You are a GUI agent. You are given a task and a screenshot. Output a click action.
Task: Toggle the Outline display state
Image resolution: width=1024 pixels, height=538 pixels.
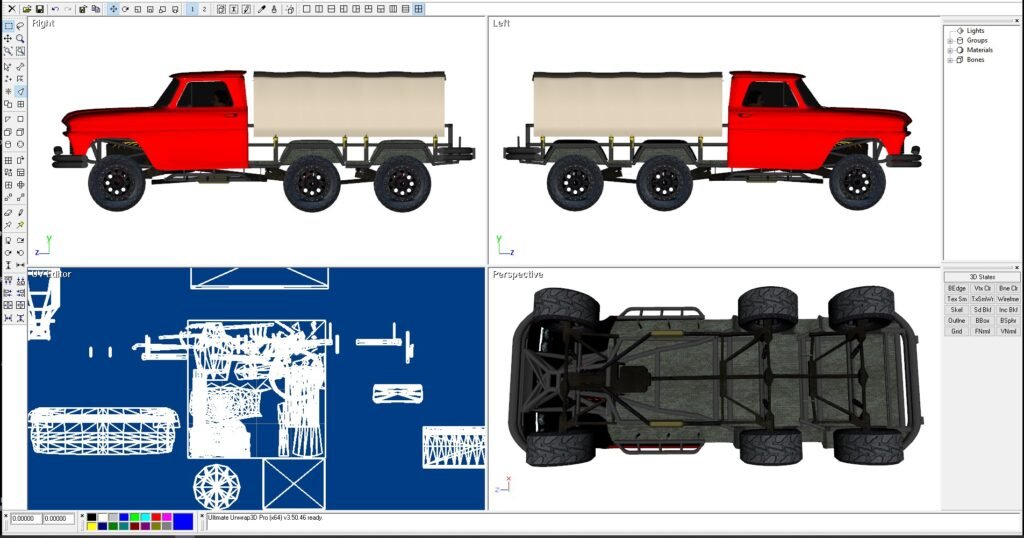point(956,320)
